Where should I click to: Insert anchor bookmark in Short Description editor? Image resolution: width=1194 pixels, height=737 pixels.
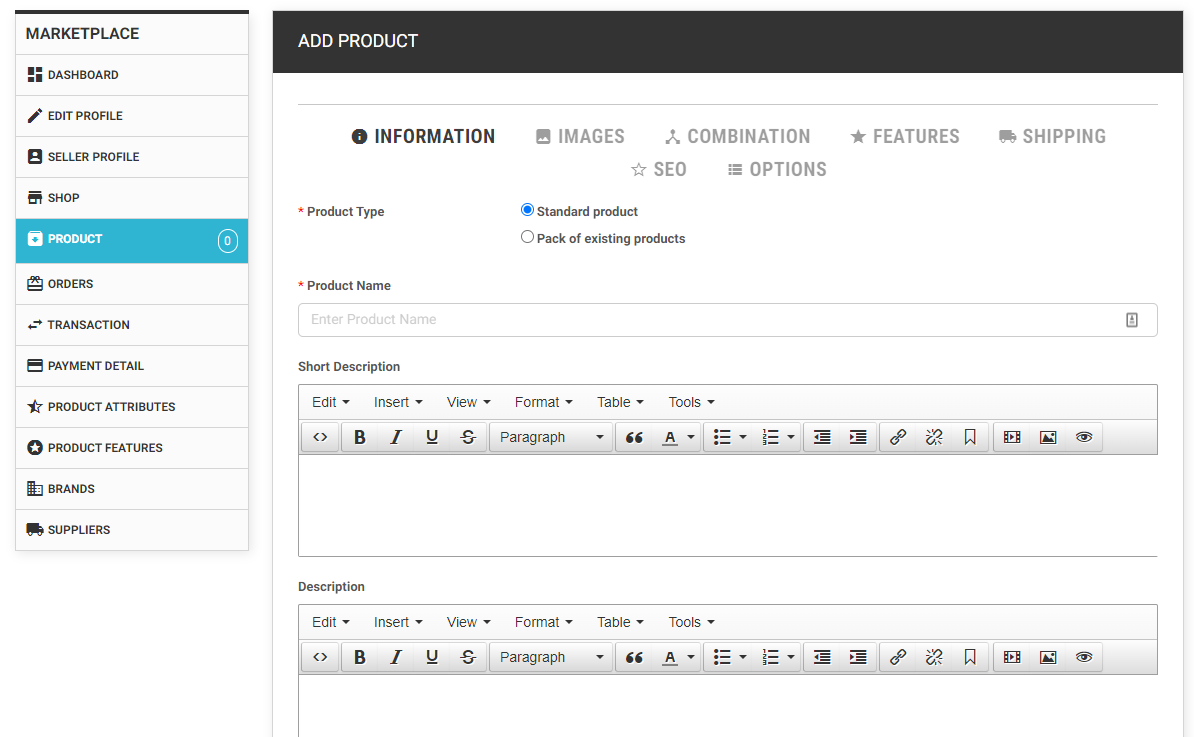[x=969, y=437]
